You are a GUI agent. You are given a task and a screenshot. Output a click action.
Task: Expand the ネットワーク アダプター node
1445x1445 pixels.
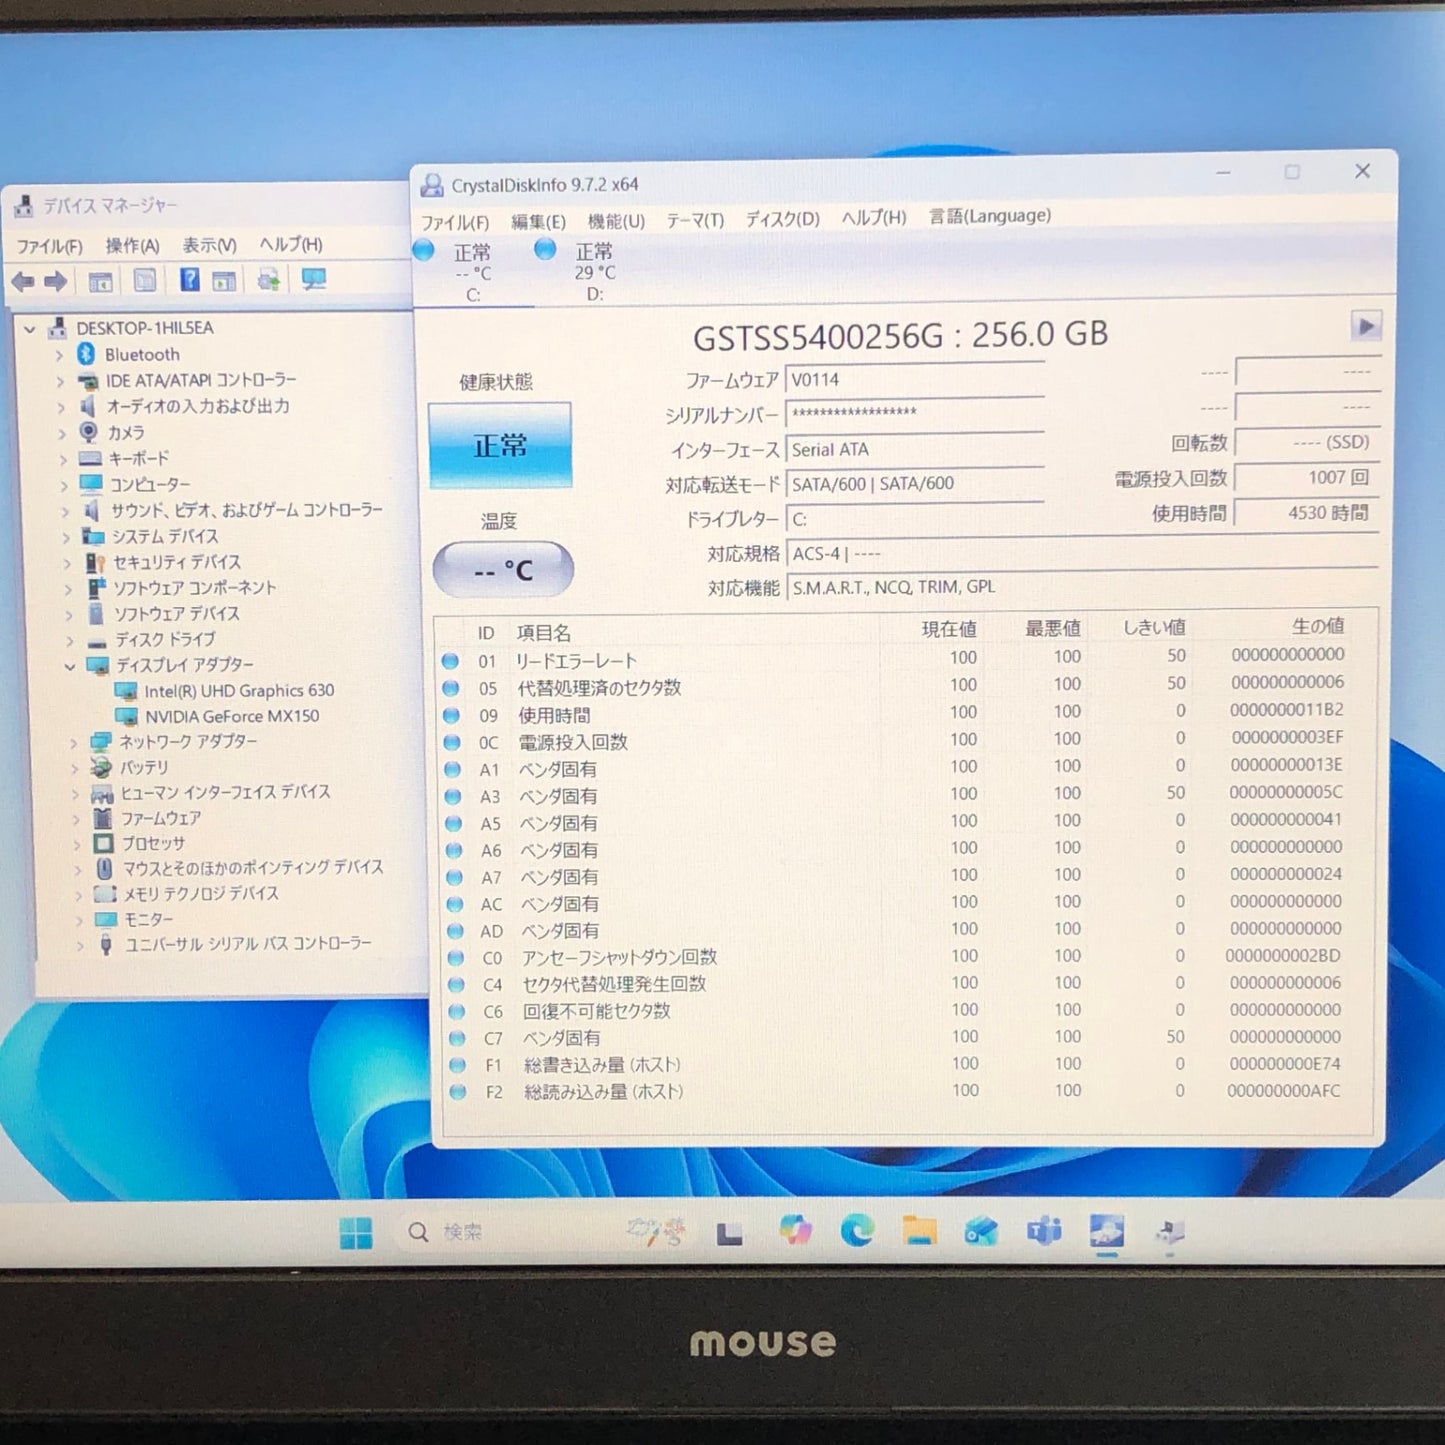(72, 742)
